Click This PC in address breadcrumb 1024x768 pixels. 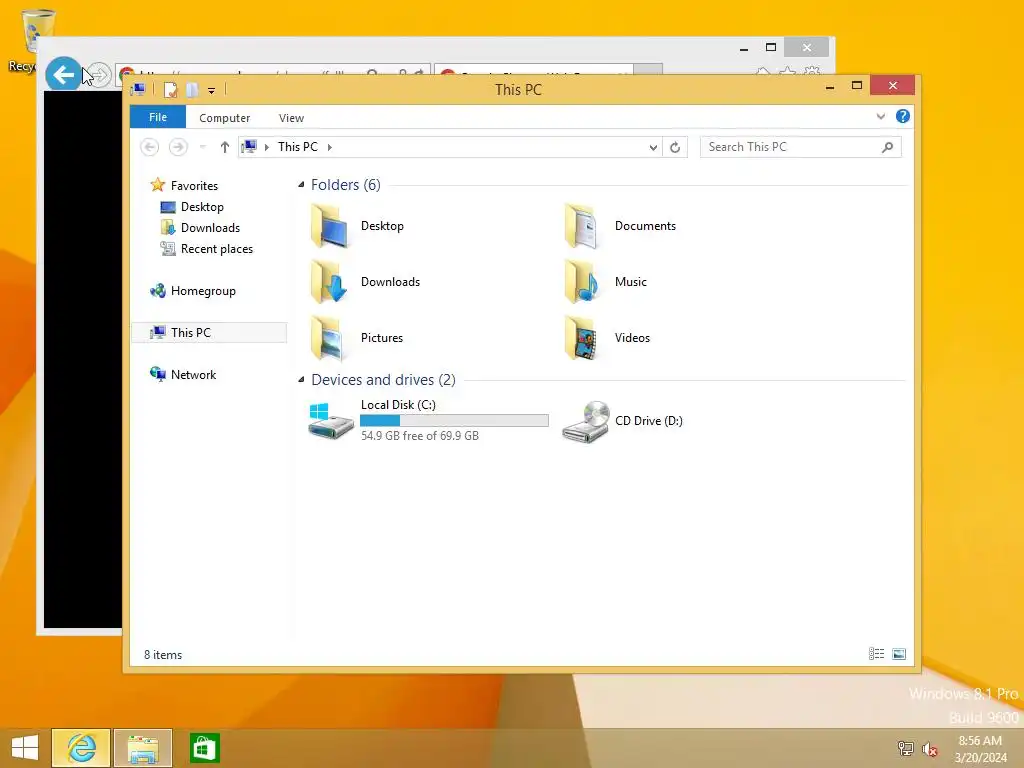[298, 147]
